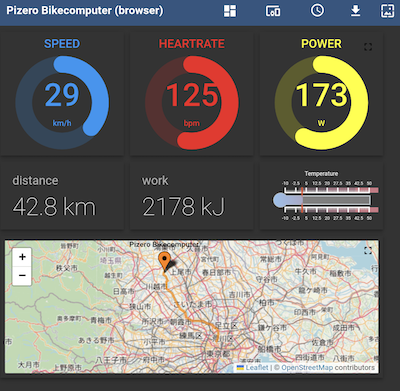Click the SPEED gauge showing 29

[x=62, y=102]
